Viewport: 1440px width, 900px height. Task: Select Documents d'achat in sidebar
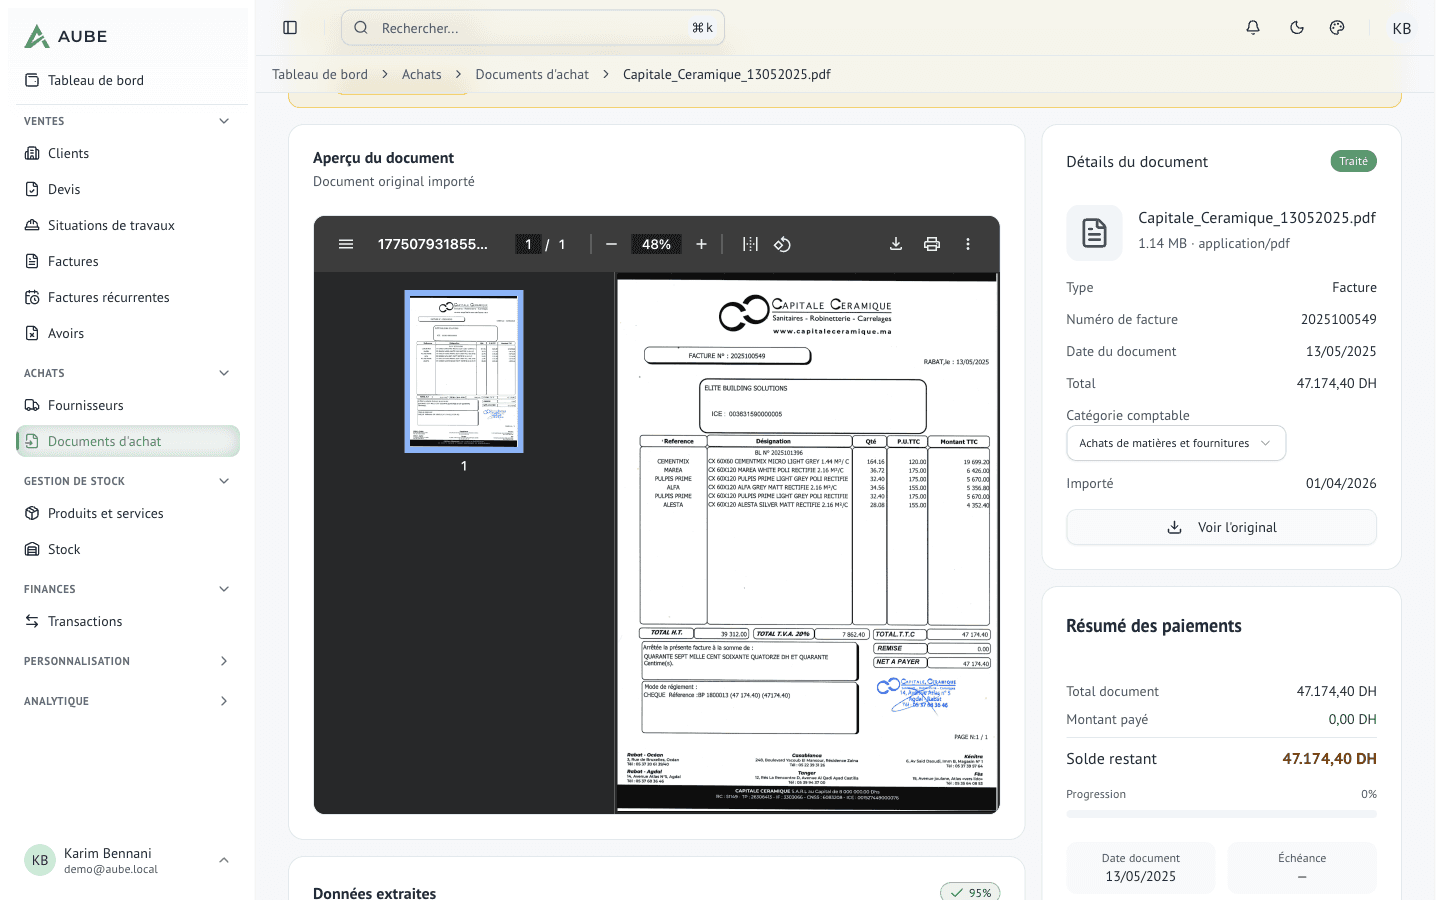point(128,441)
